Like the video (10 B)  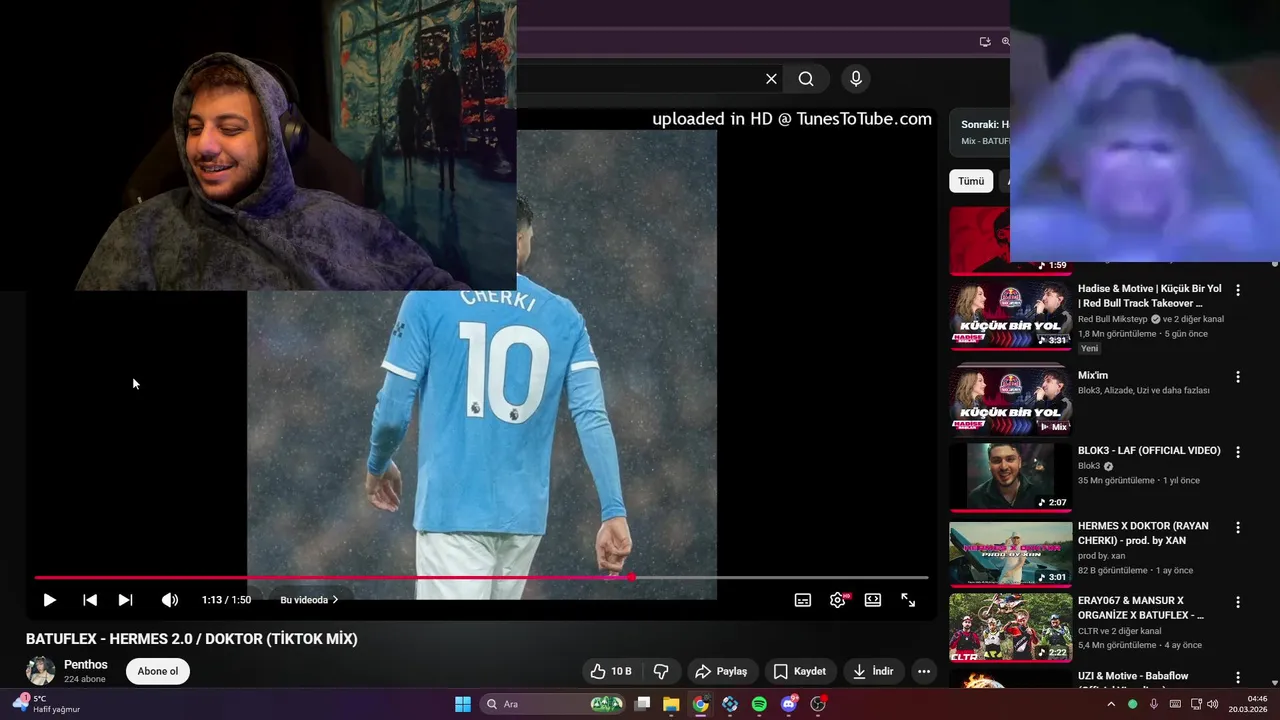tap(611, 671)
